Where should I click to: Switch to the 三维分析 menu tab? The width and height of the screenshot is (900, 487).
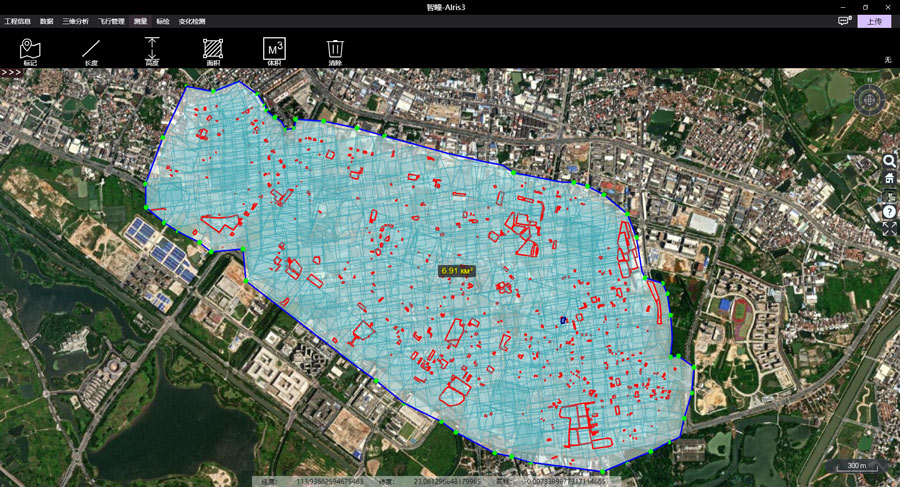point(75,21)
